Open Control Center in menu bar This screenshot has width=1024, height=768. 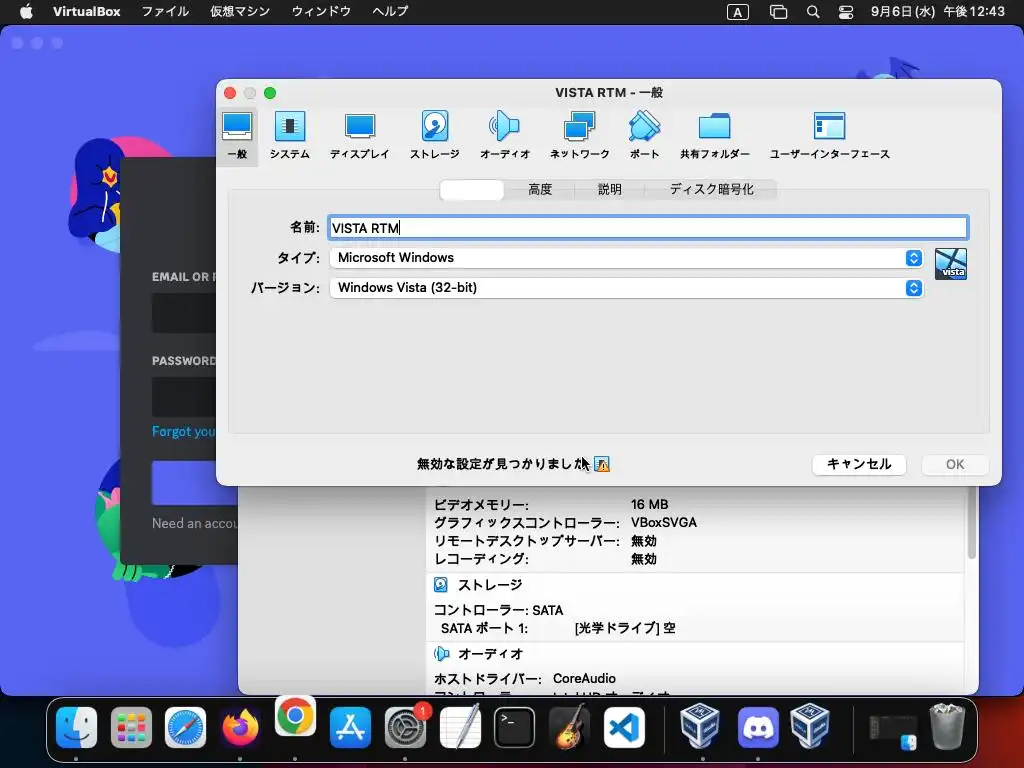[x=846, y=12]
